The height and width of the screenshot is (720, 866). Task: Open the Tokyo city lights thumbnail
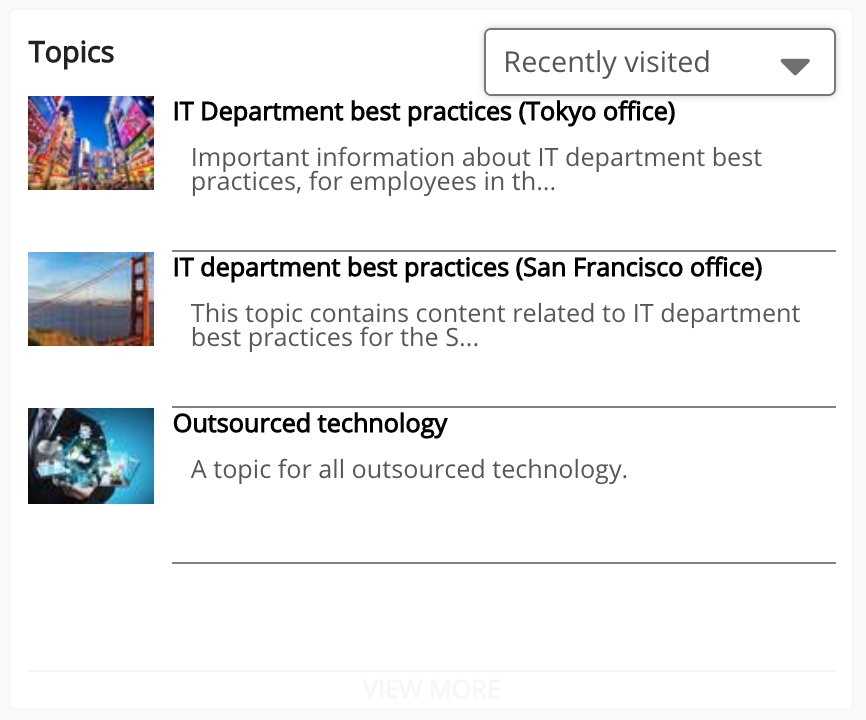pyautogui.click(x=91, y=143)
